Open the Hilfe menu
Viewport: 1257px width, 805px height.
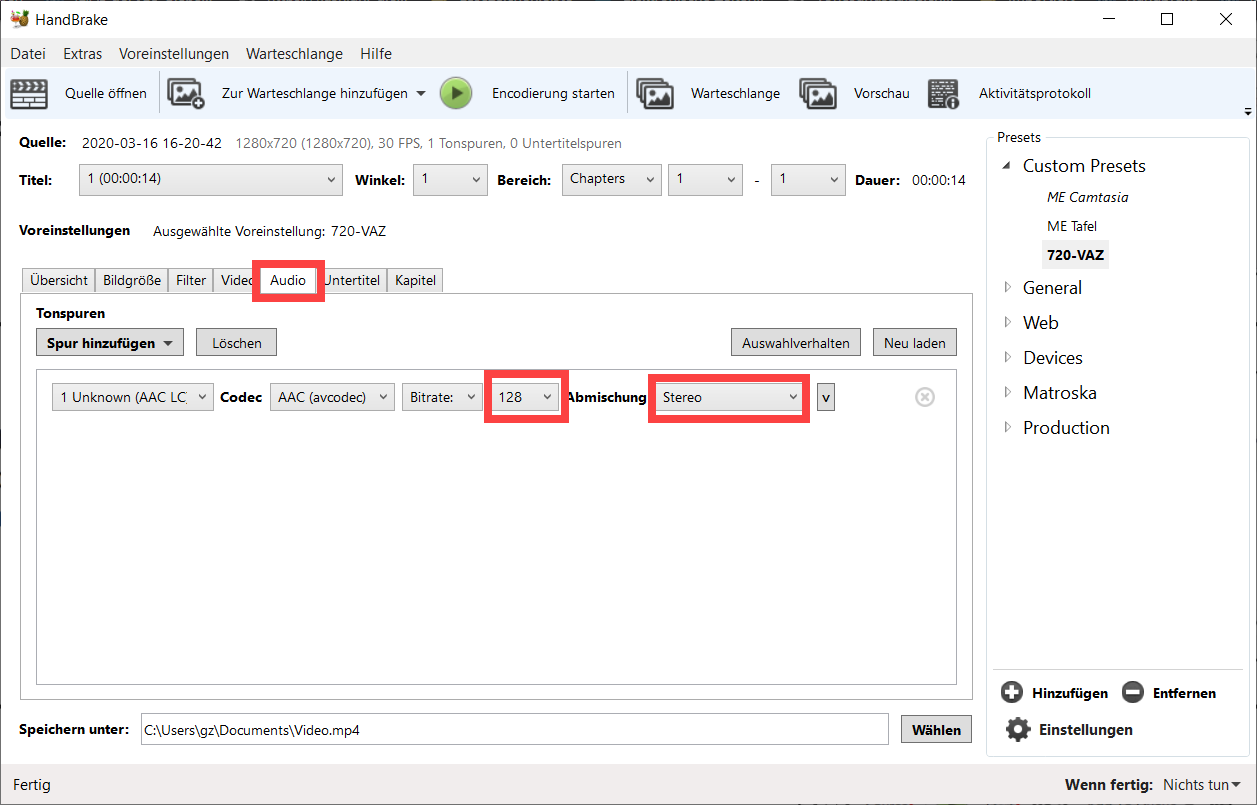coord(376,54)
